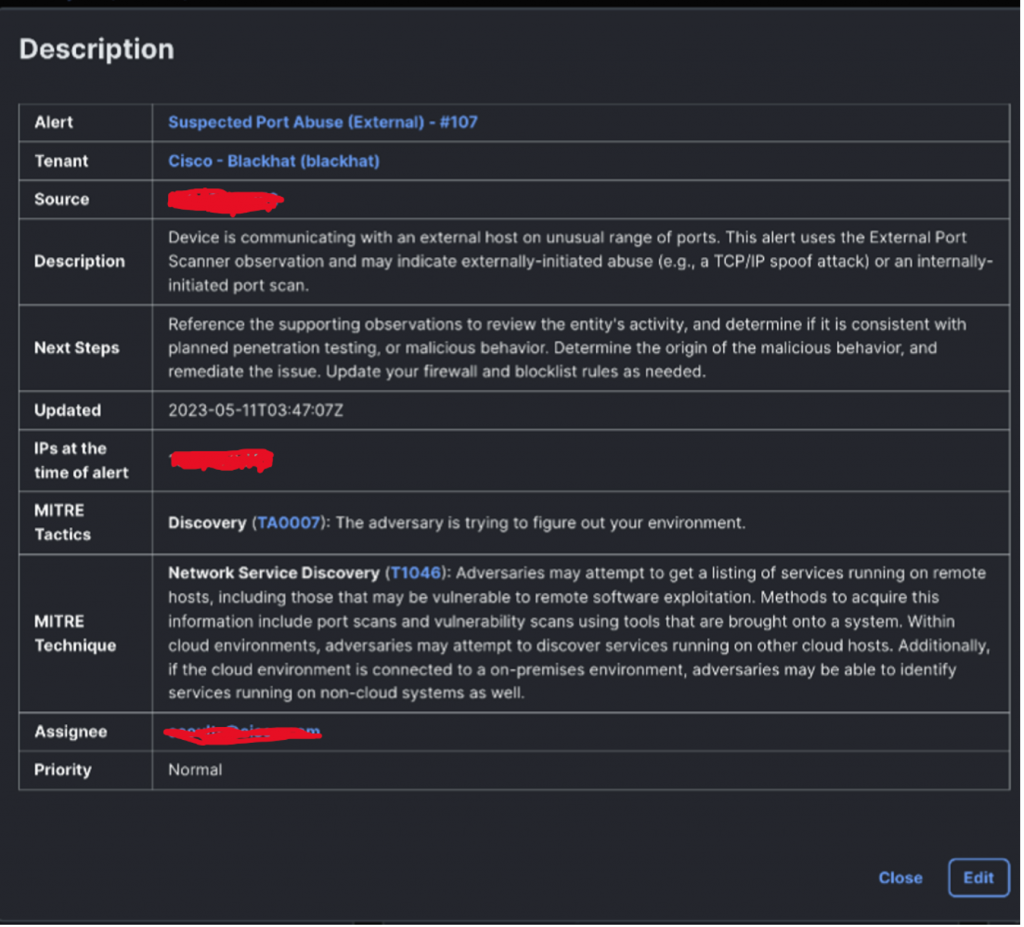Click the redacted IP address value
The width and height of the screenshot is (1024, 927).
(x=221, y=461)
